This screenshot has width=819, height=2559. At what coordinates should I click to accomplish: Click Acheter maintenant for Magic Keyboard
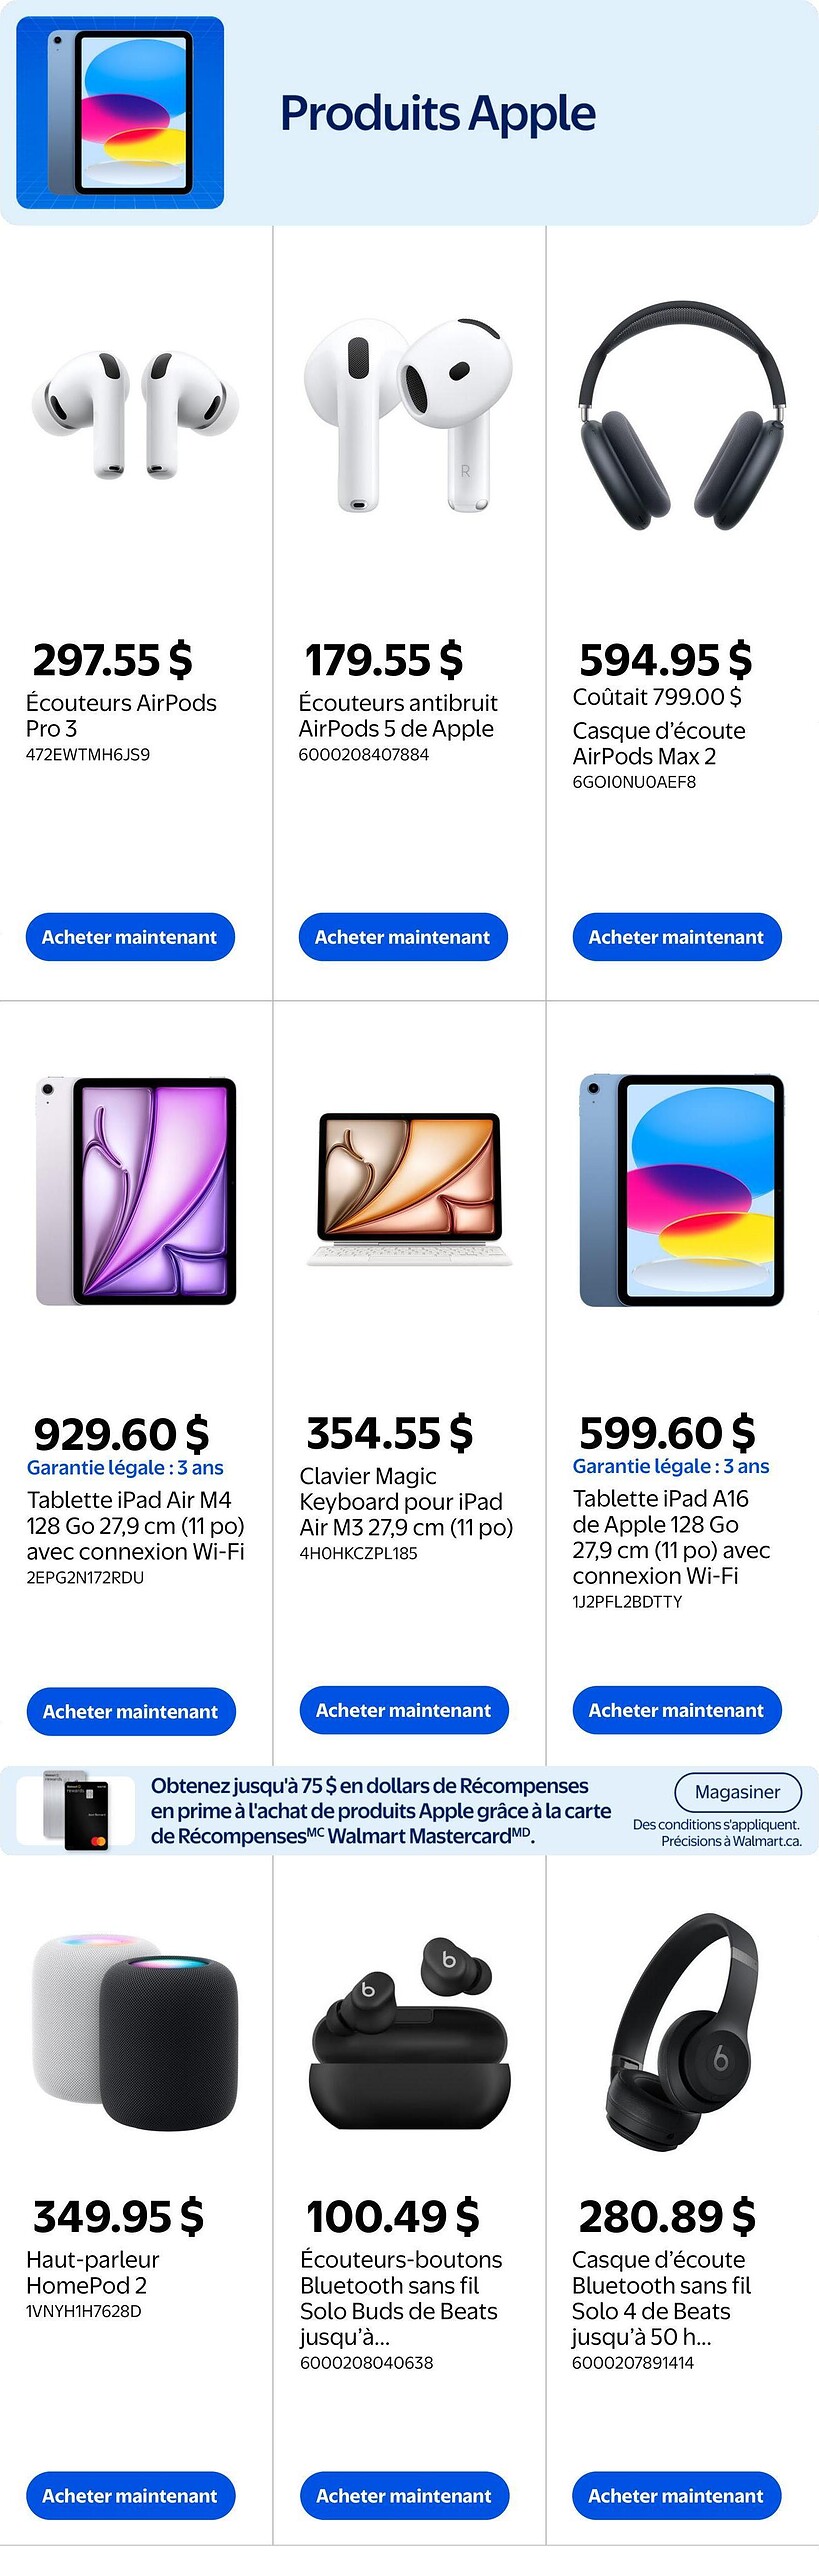[404, 1710]
